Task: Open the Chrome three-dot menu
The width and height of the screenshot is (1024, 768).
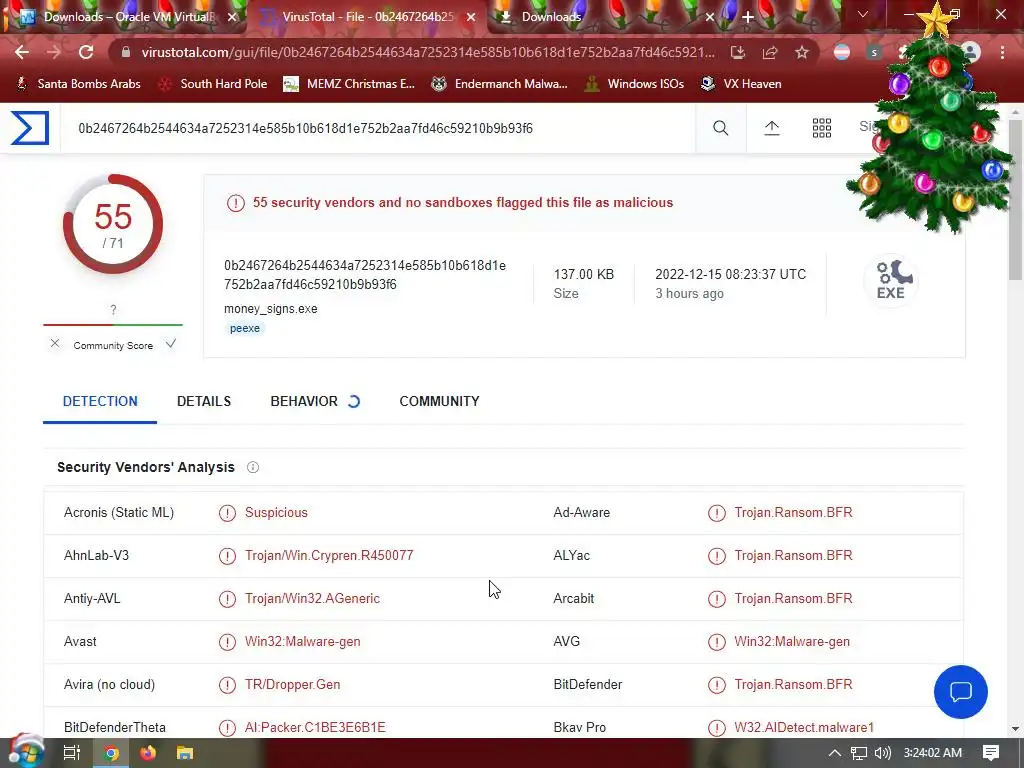Action: click(x=1002, y=52)
